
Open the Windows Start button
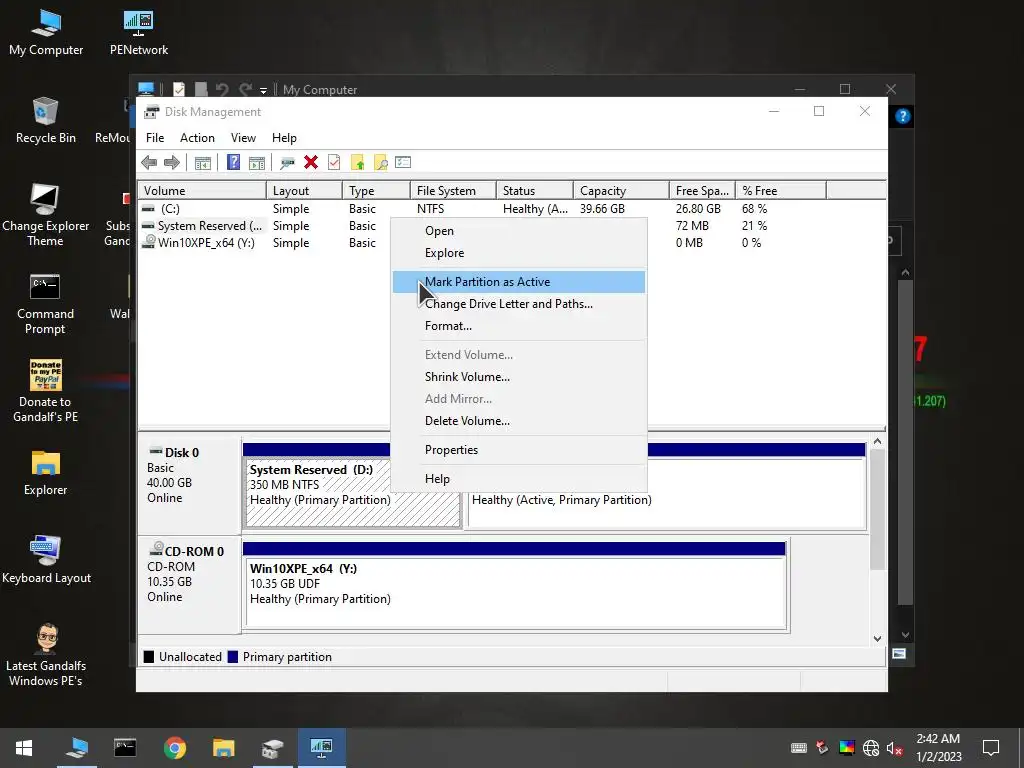[24, 747]
